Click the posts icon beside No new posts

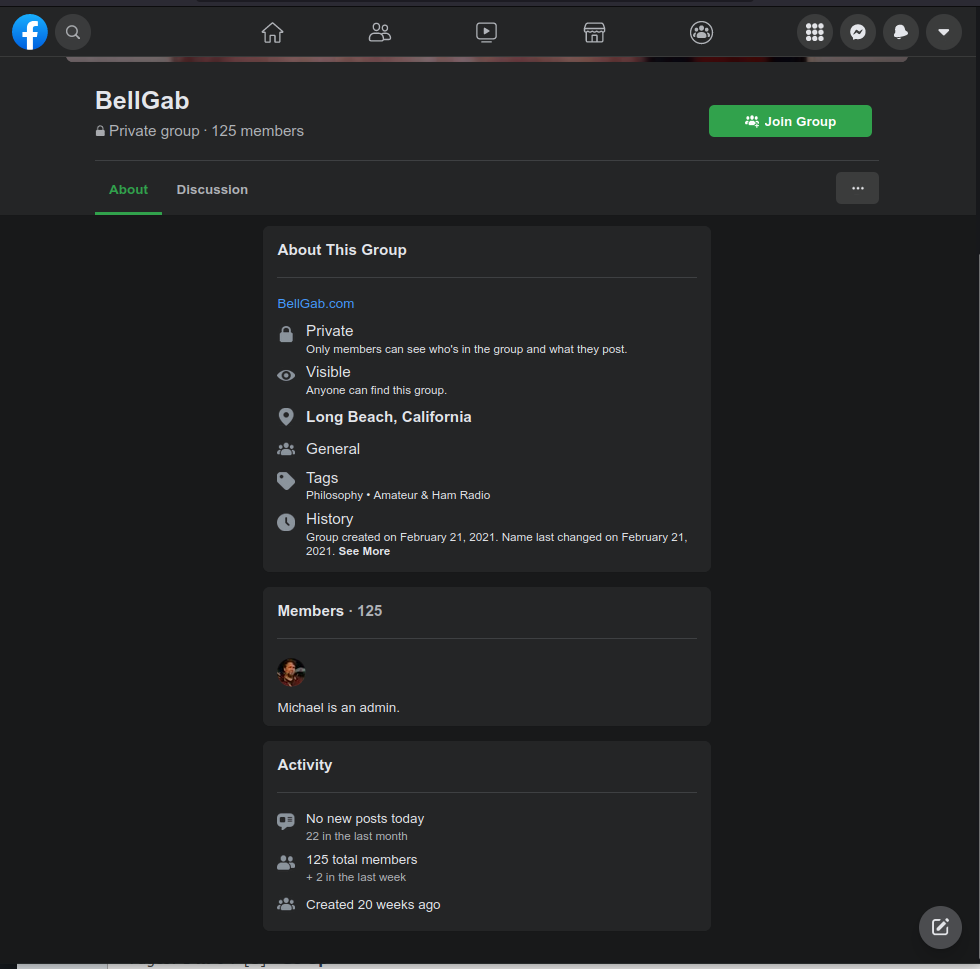pos(286,821)
